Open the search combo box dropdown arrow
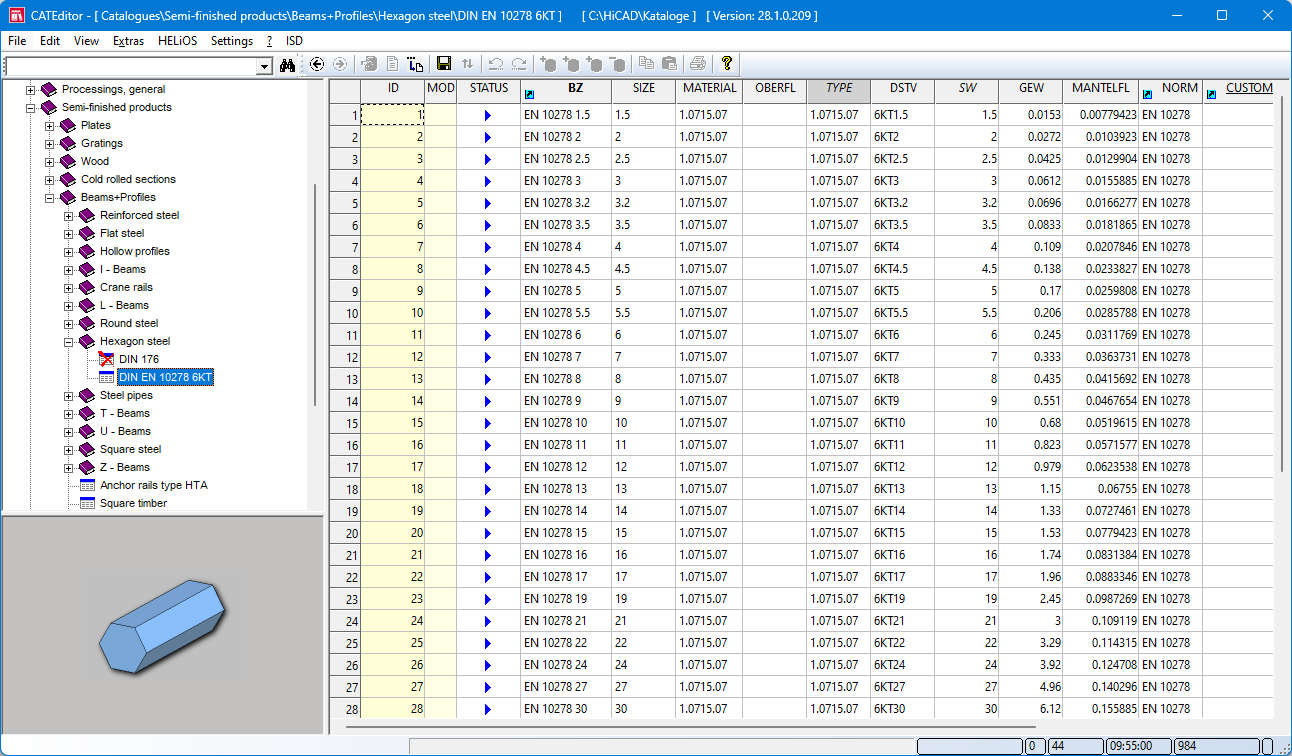This screenshot has height=756, width=1292. click(264, 66)
